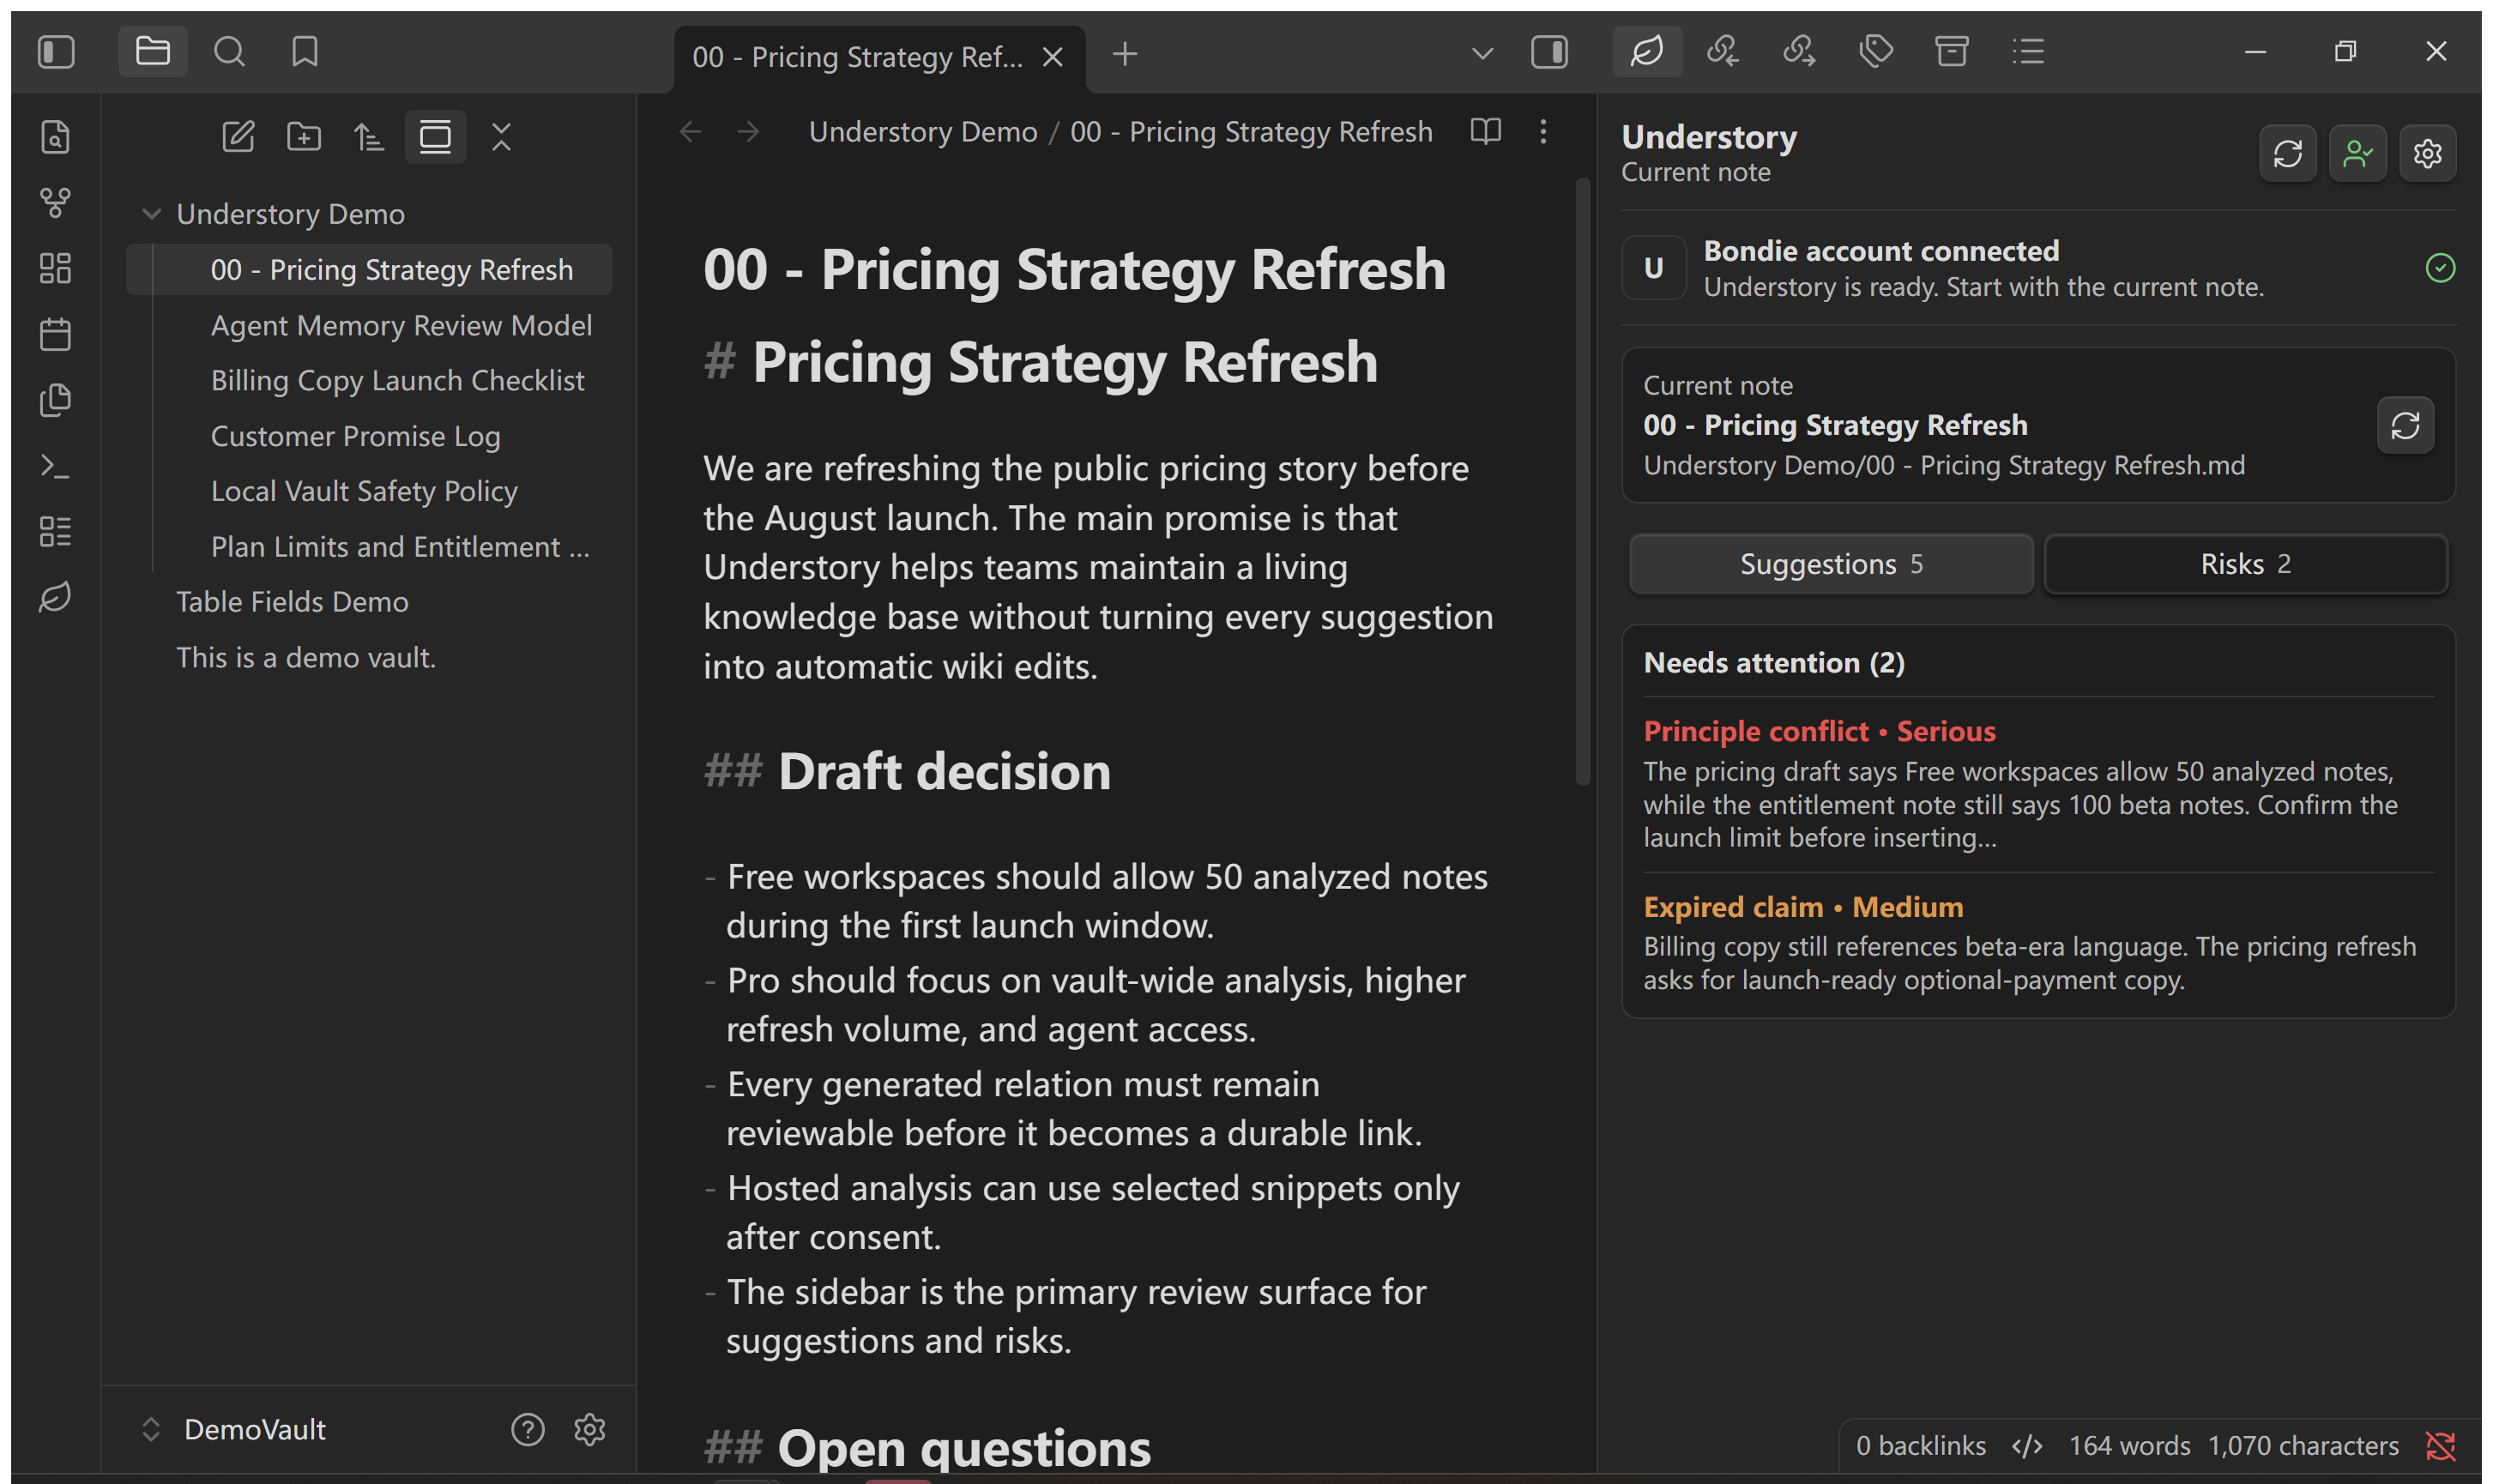Toggle the right sidebar collapse icon
This screenshot has width=2493, height=1484.
coord(1549,52)
